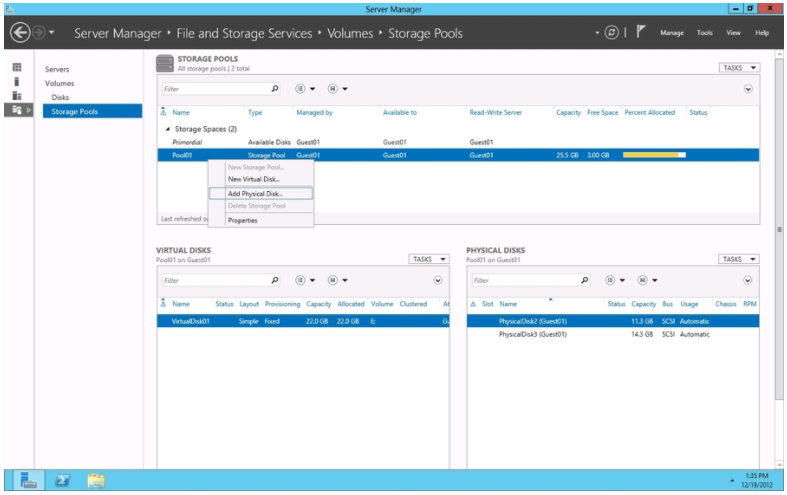
Task: Choose Add Physical Disk from the context menu
Action: pyautogui.click(x=255, y=193)
